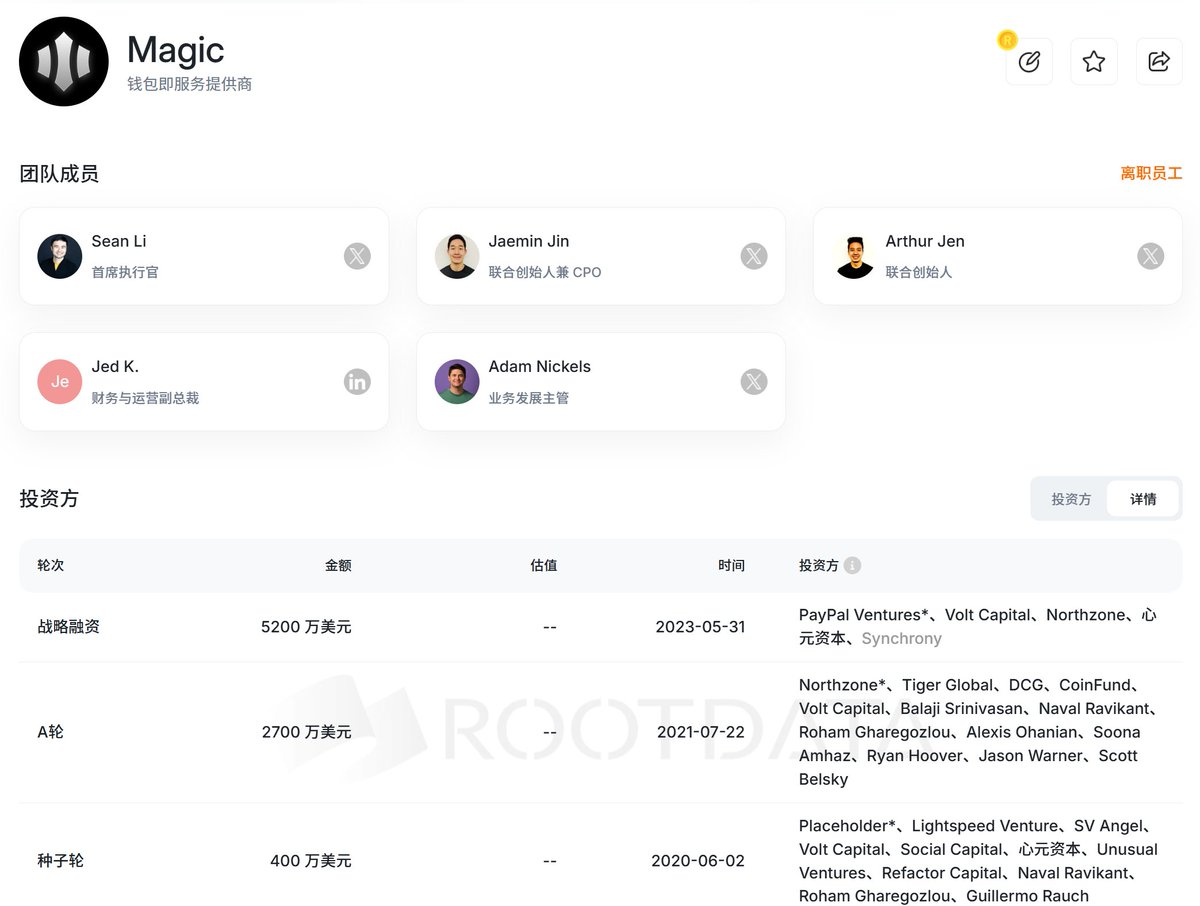
Task: Click Jed K.'s 'Je' avatar
Action: [x=60, y=381]
